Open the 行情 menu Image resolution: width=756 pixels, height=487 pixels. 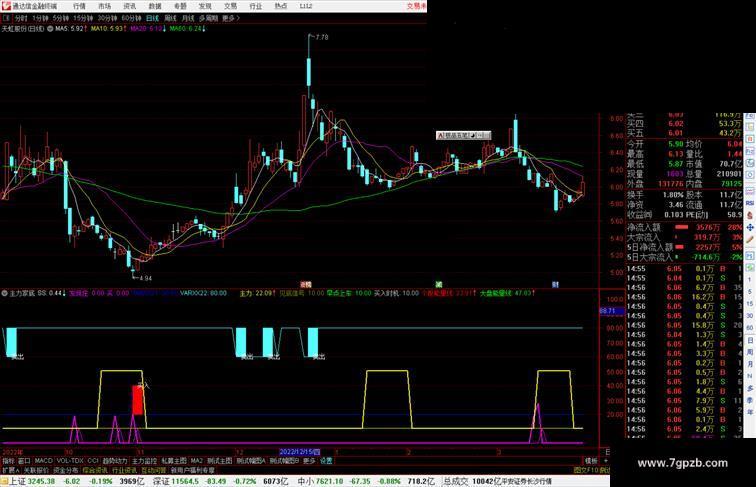(79, 6)
